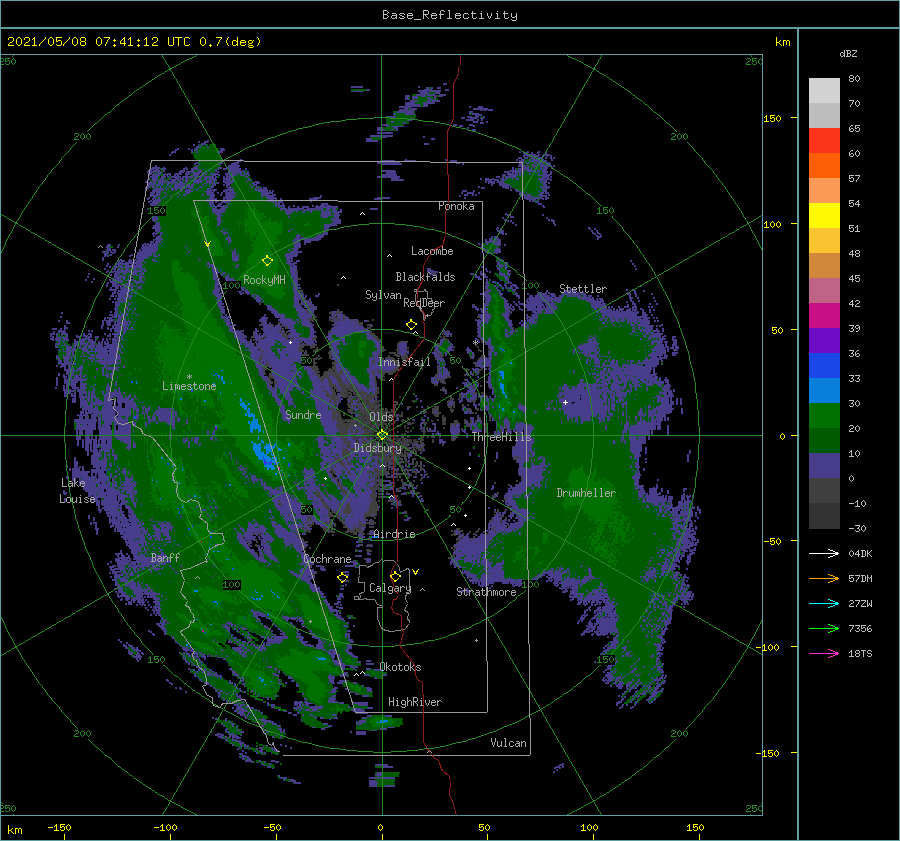
Task: Click the yellow station marker near RockyMH
Action: pos(267,261)
